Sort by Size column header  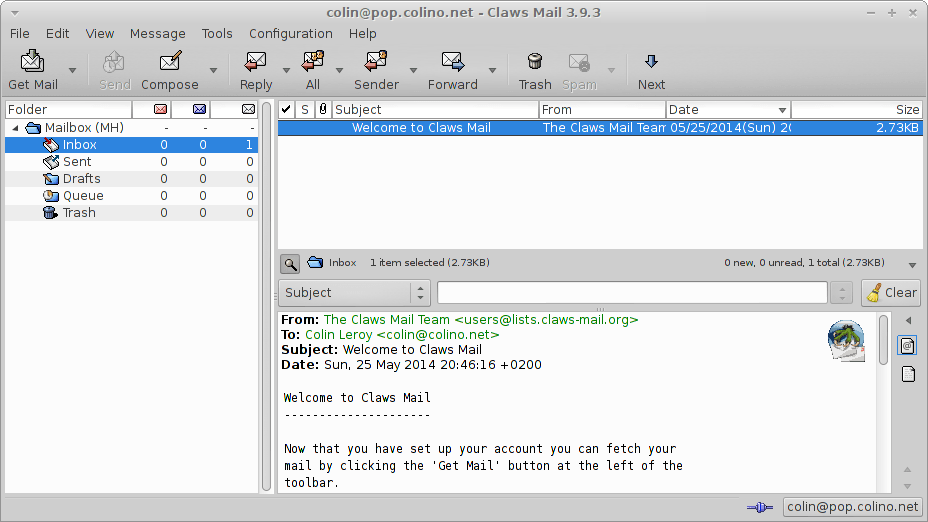(x=856, y=109)
